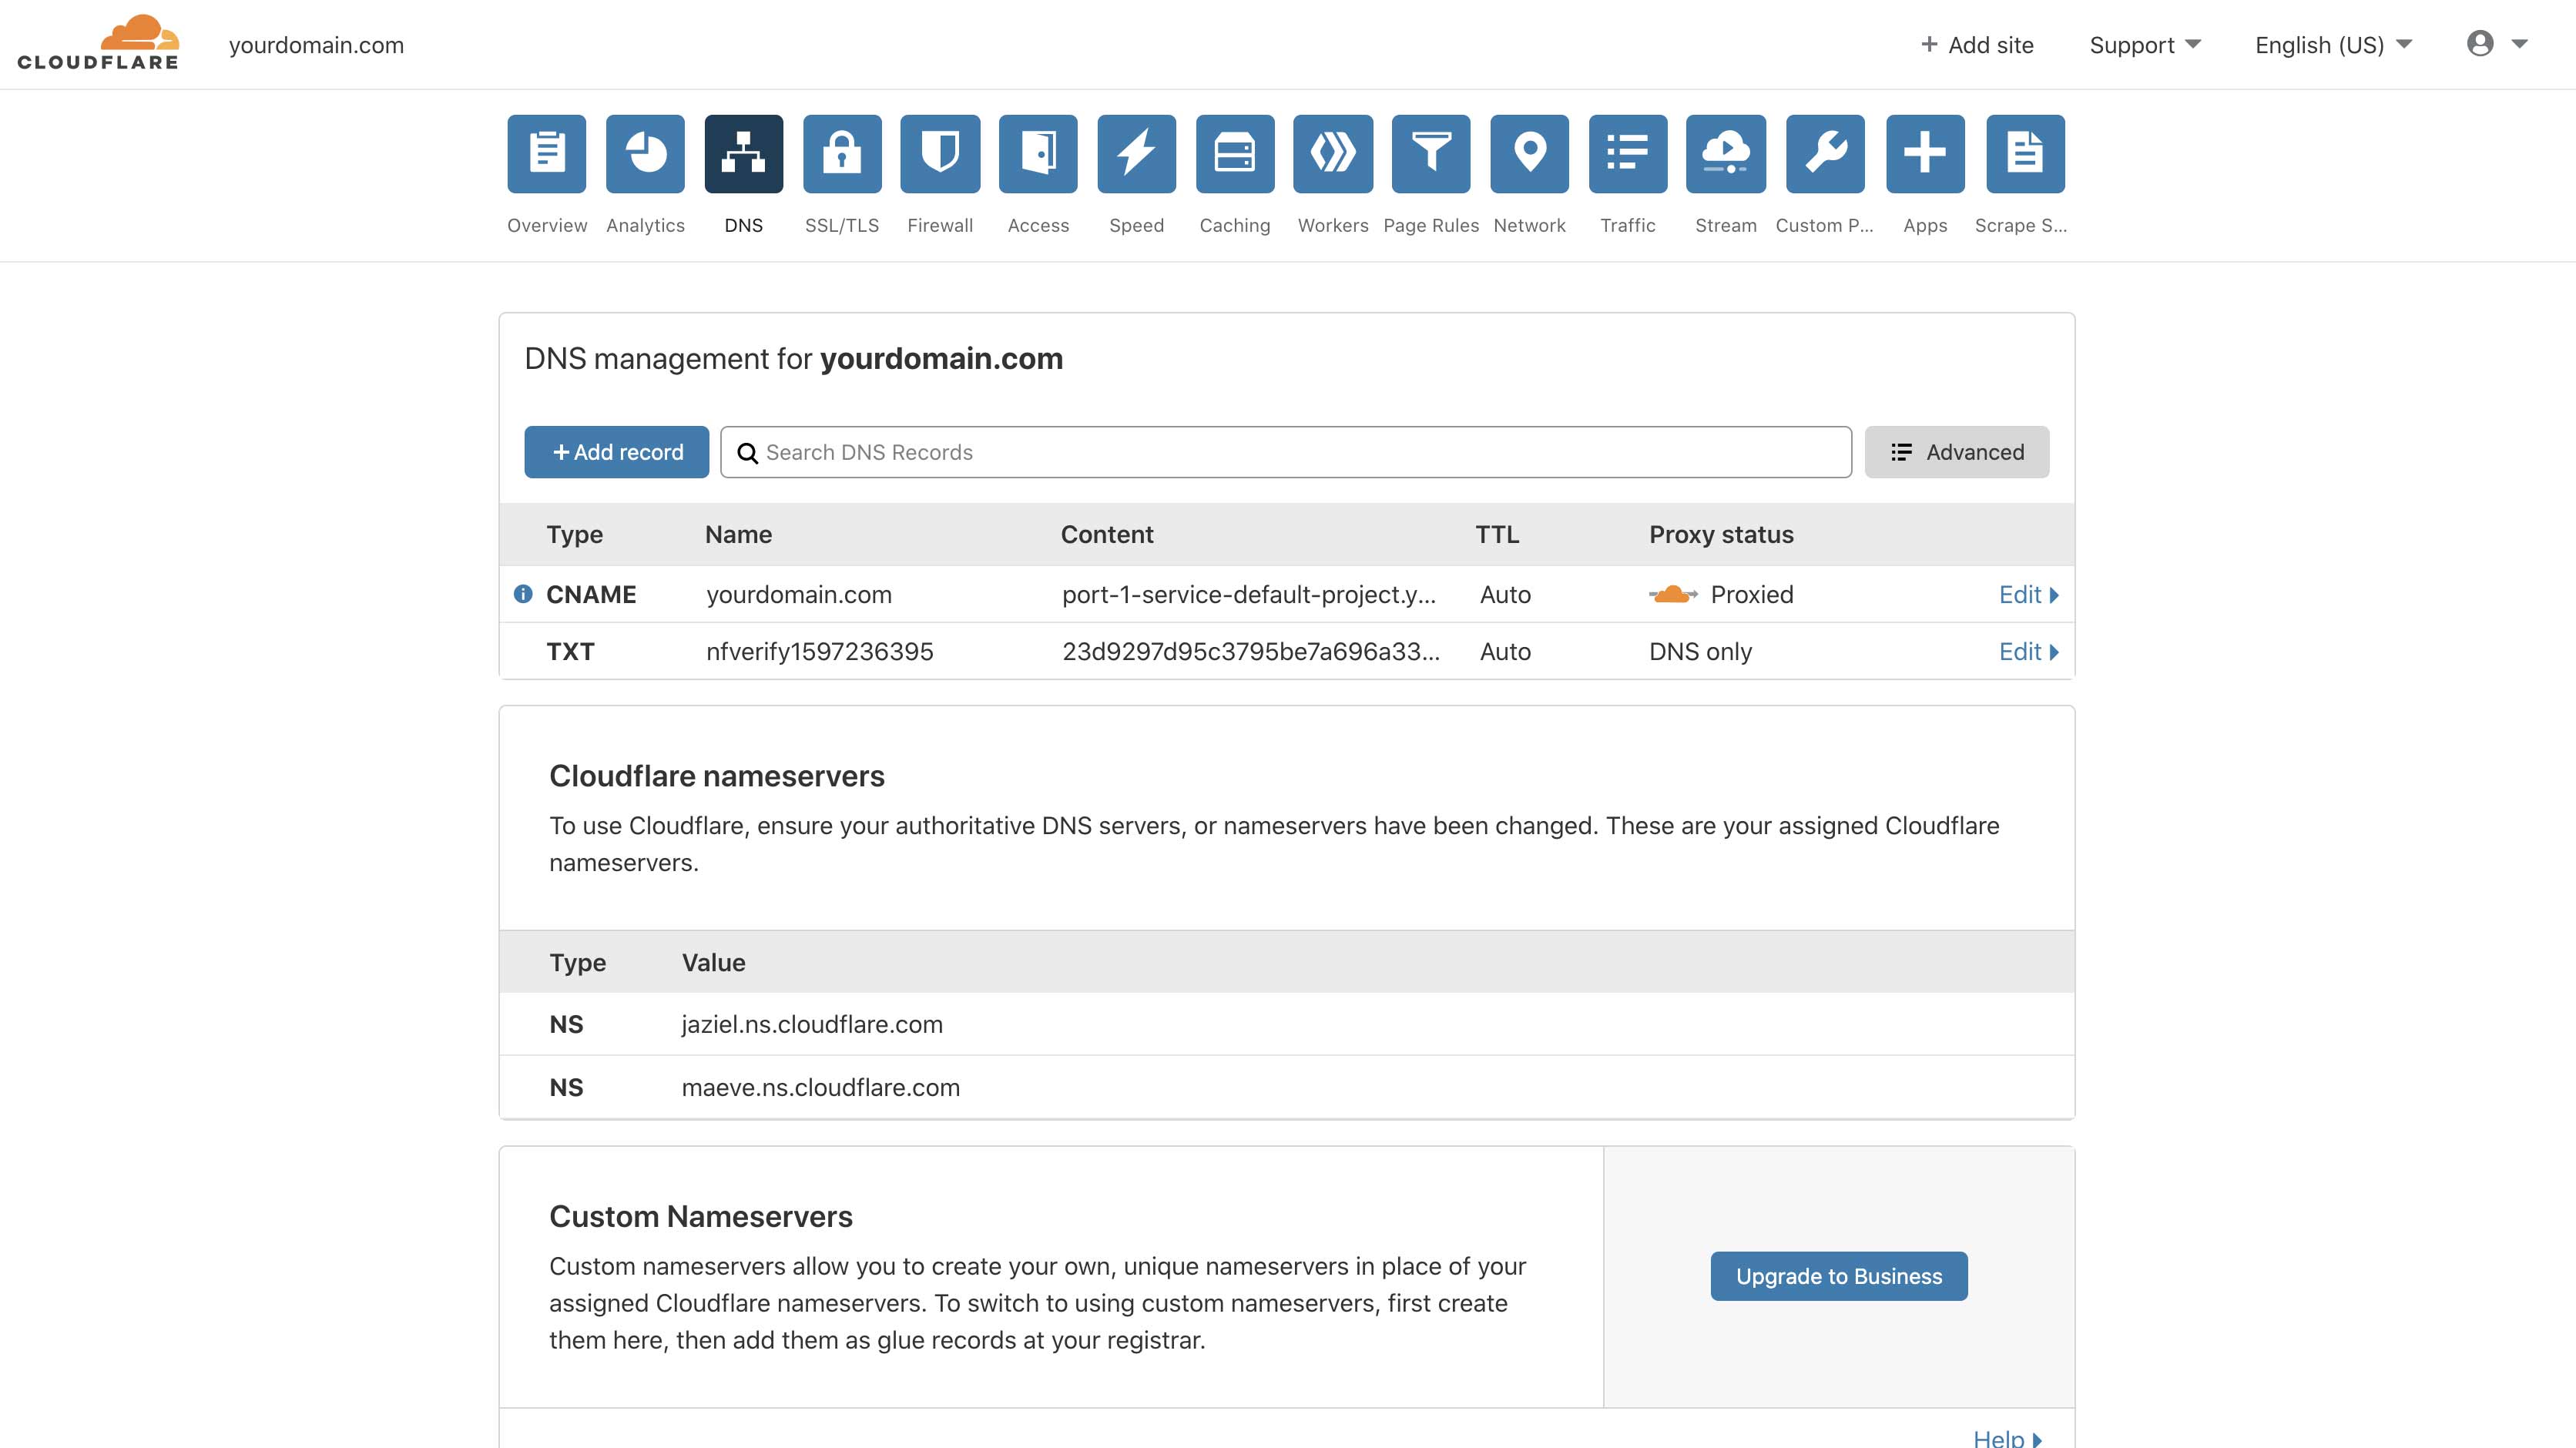
Task: Click the Add record button
Action: [x=616, y=452]
